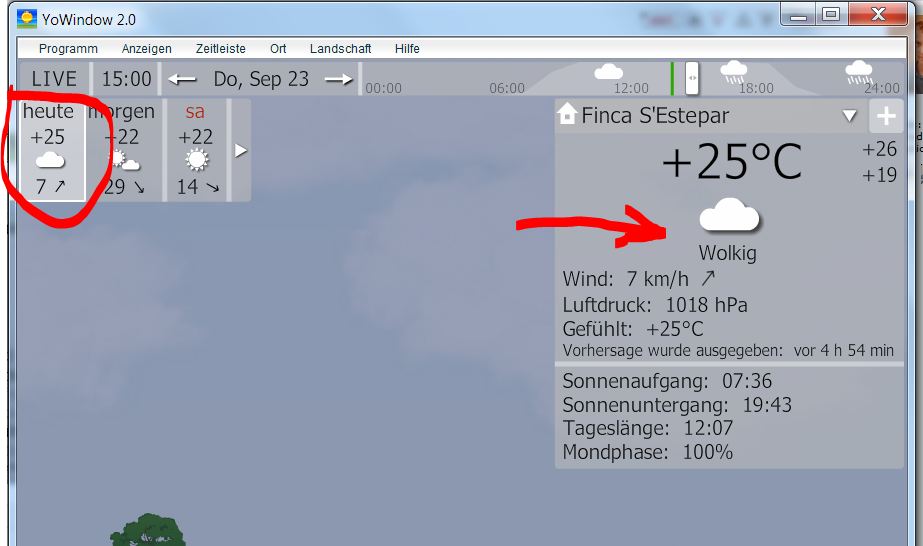The width and height of the screenshot is (923, 546).
Task: Click the cloud icon in the heute tile
Action: (x=50, y=160)
